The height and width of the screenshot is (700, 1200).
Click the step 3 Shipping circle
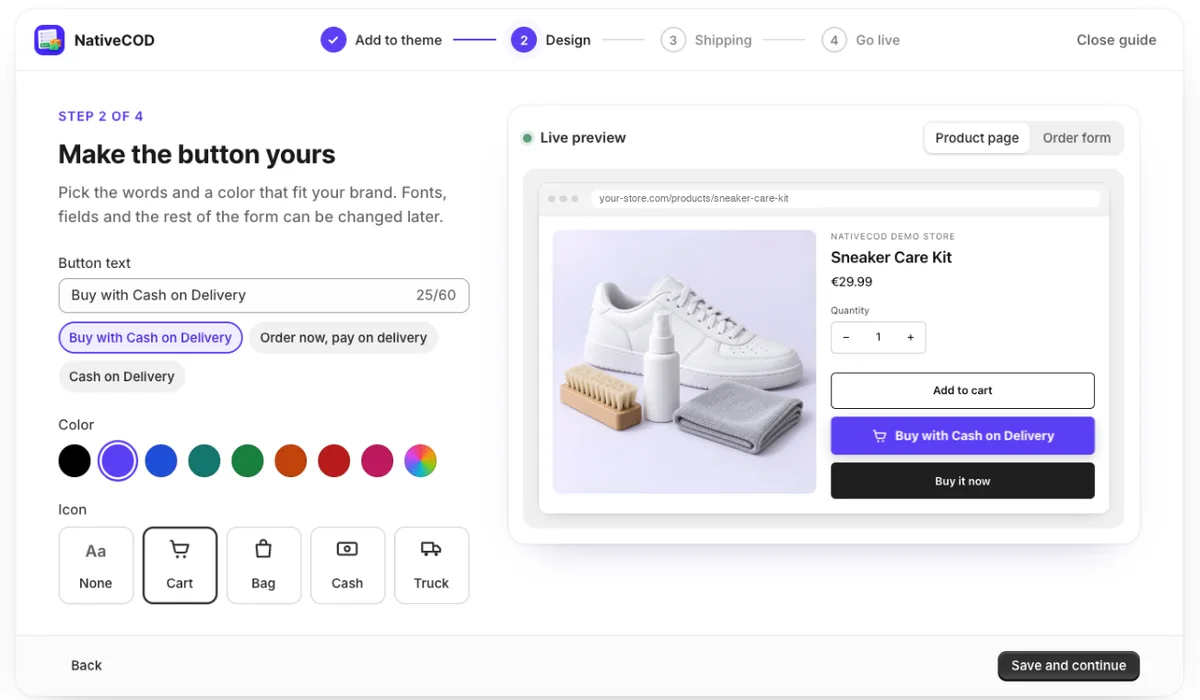point(673,40)
